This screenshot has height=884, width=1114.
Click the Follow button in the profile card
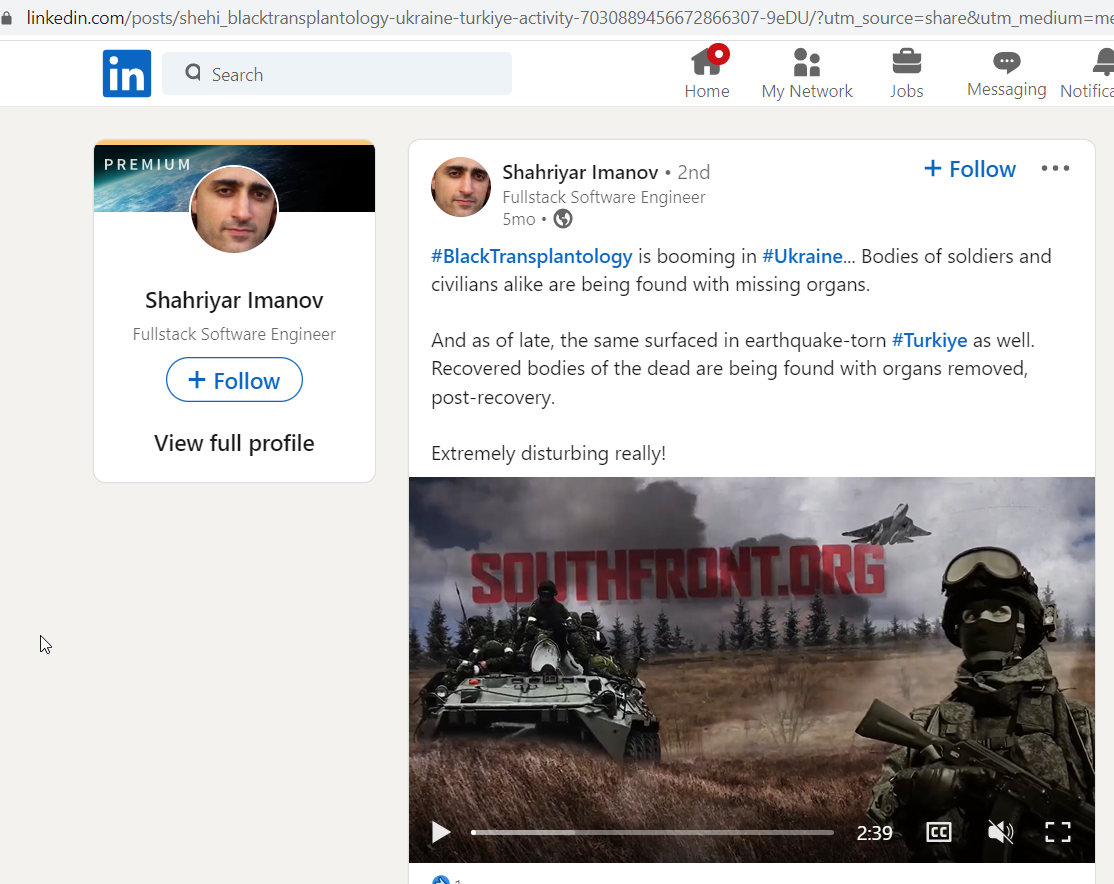[234, 380]
